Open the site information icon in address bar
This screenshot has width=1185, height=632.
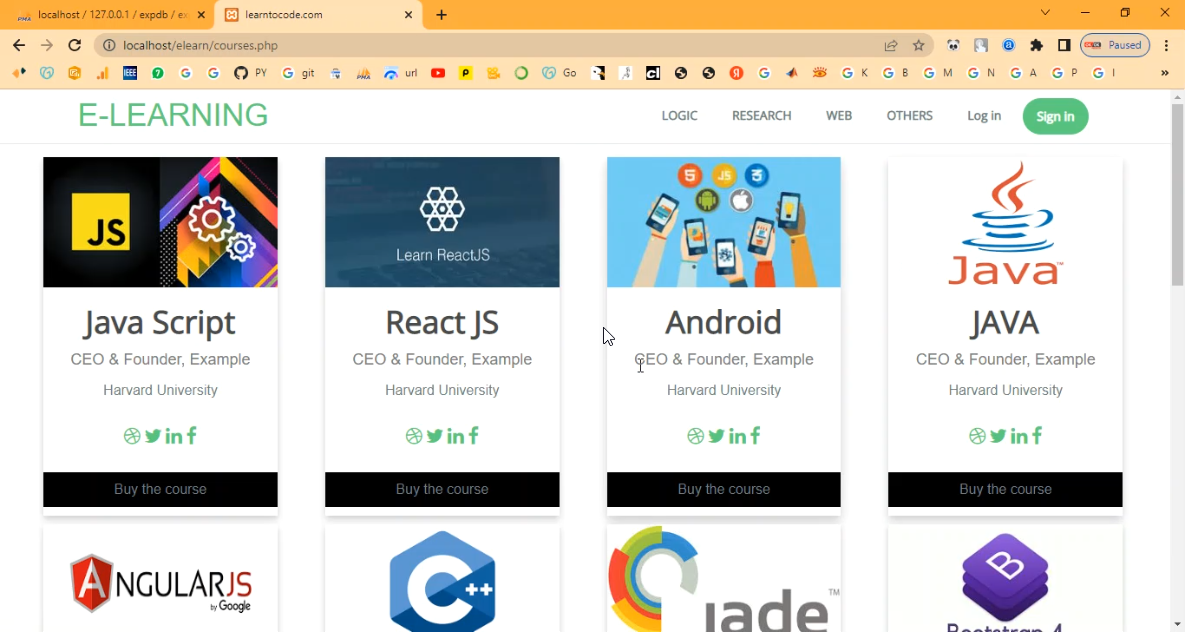click(109, 45)
